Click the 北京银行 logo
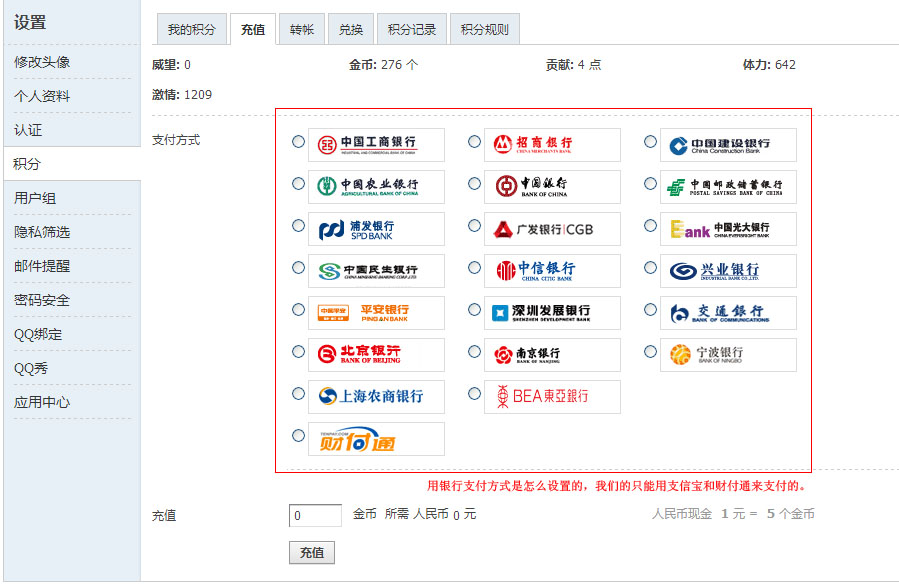Screen dimensions: 899x586 coord(376,354)
